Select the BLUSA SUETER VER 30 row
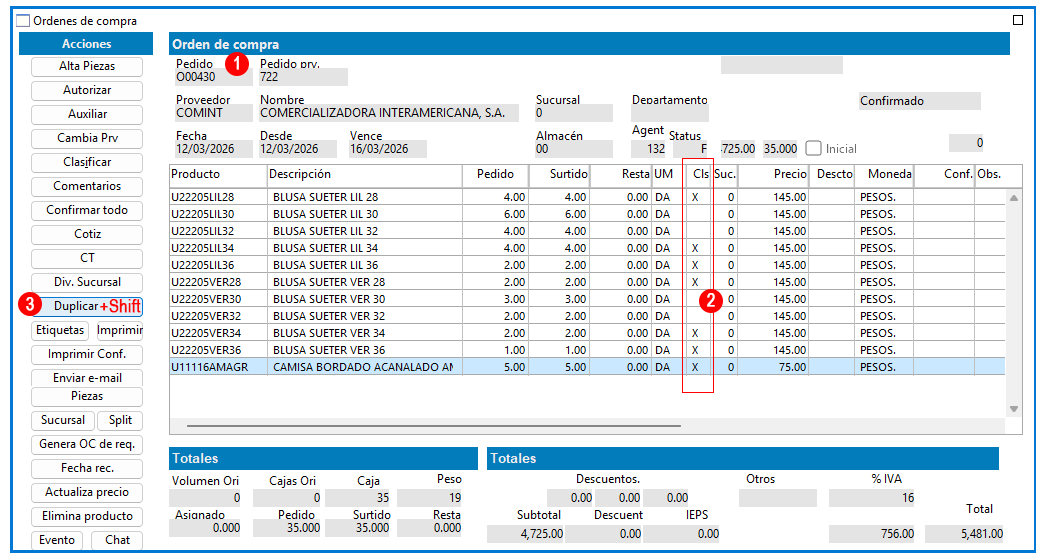This screenshot has height=559, width=1045. (587, 299)
